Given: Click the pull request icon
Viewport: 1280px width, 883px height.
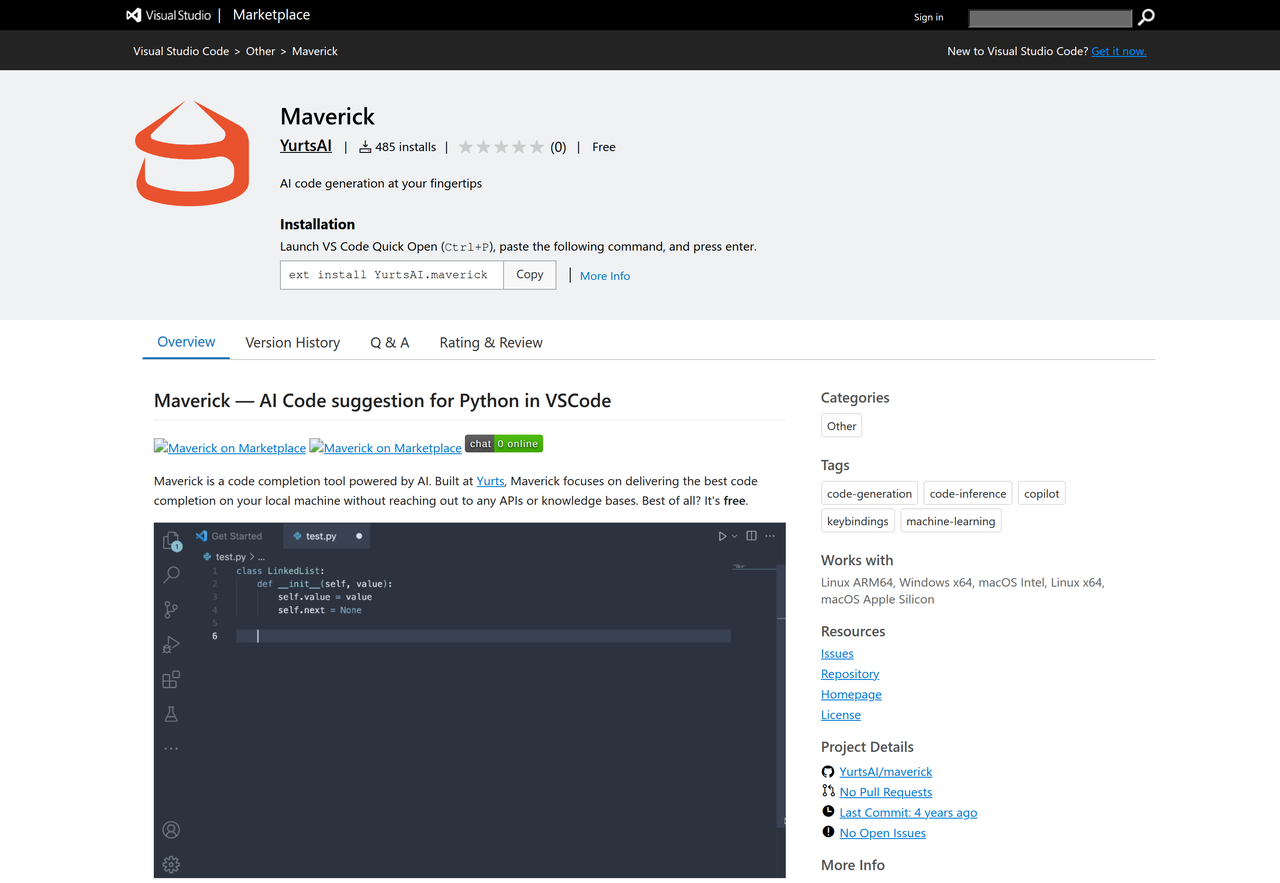Looking at the screenshot, I should tap(828, 791).
